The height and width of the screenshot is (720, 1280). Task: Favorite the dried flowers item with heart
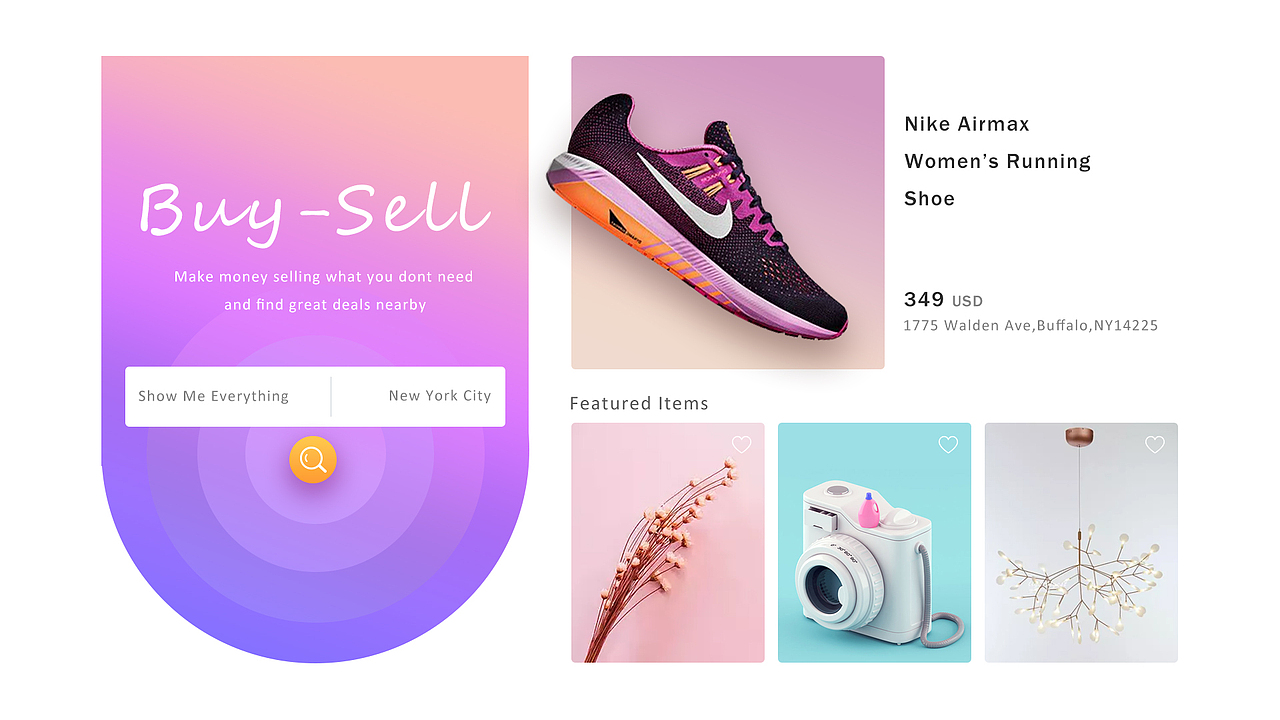click(x=741, y=445)
